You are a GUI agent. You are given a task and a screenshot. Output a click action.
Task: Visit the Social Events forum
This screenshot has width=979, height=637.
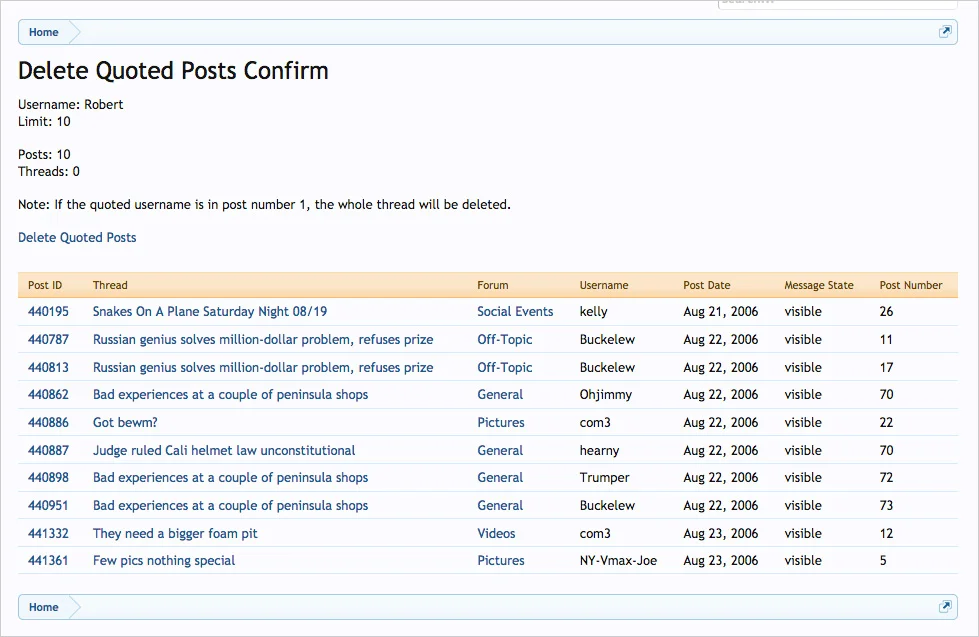[x=515, y=312]
